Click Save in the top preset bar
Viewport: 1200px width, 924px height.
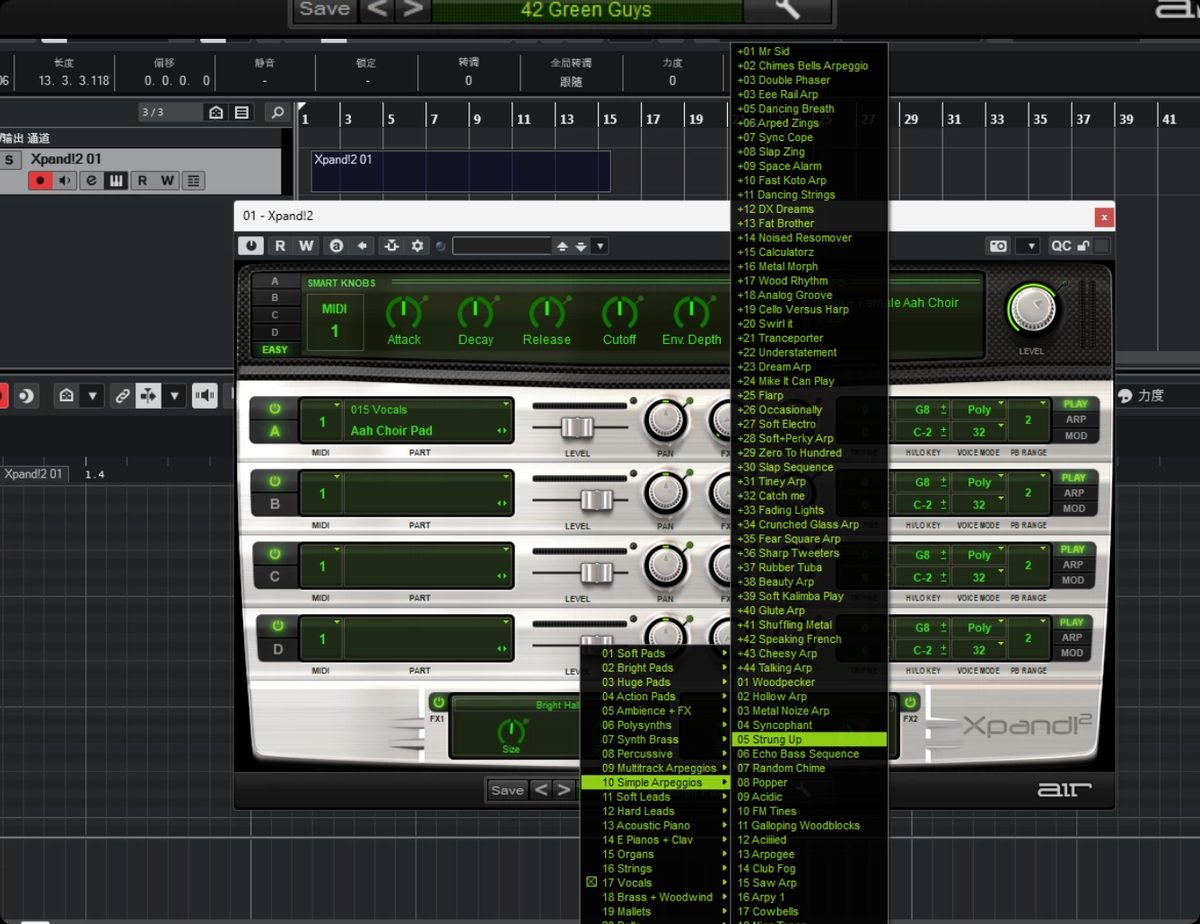point(325,9)
